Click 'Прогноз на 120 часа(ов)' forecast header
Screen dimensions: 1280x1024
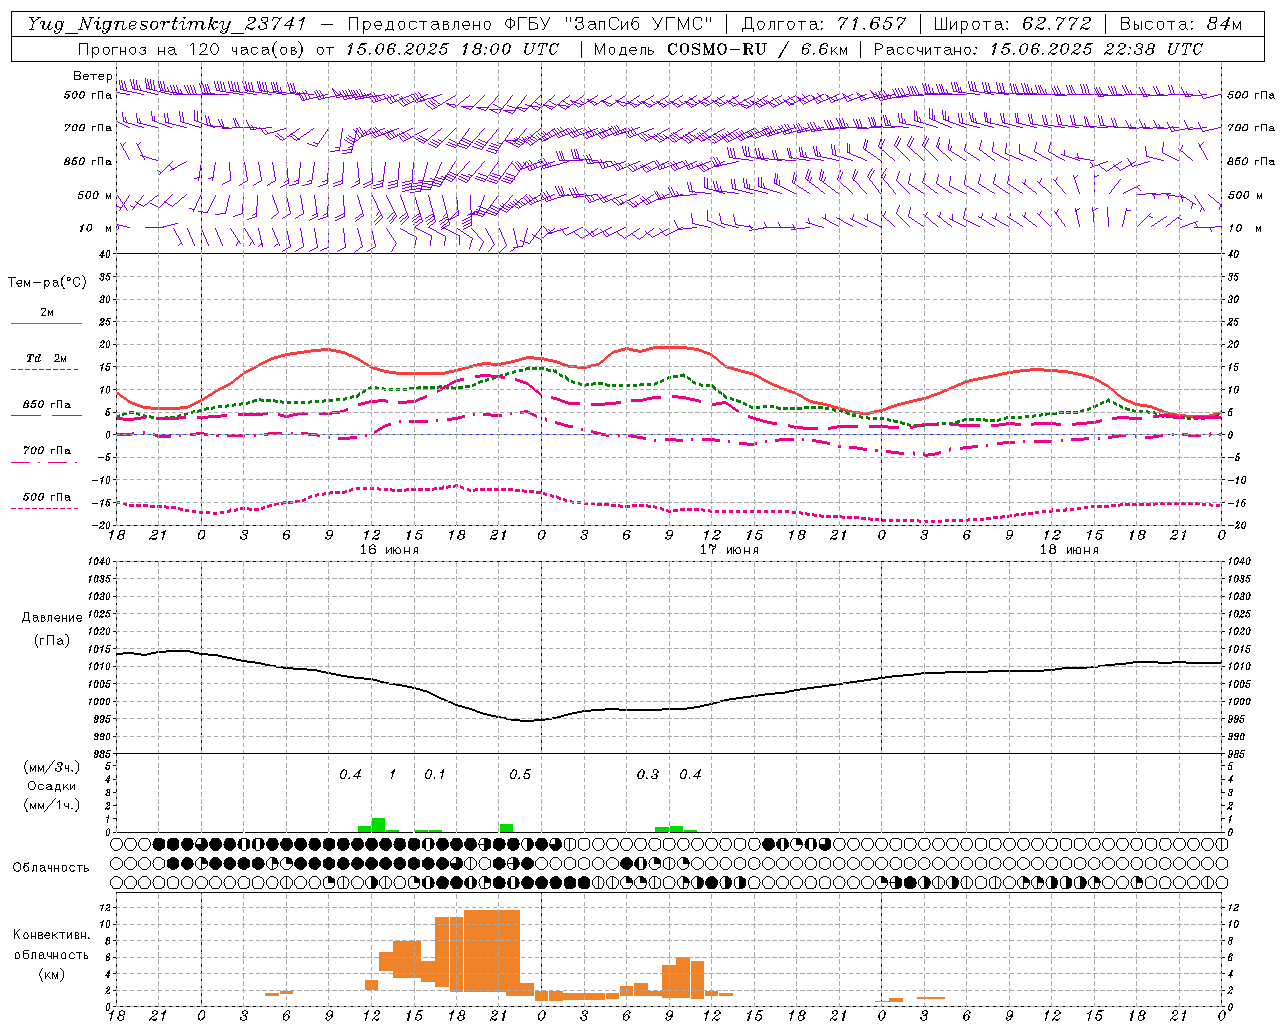click(x=193, y=49)
